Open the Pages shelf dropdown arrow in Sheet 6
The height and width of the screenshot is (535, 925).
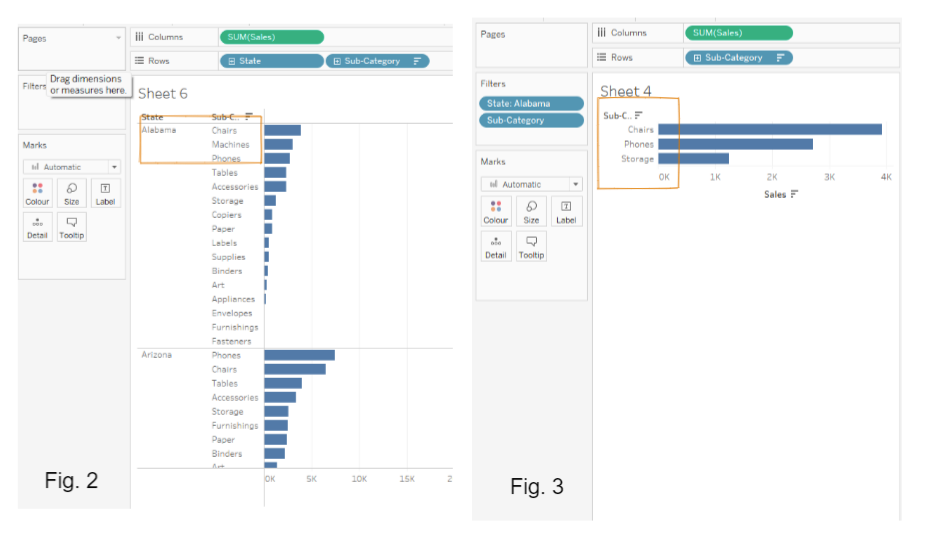(119, 38)
